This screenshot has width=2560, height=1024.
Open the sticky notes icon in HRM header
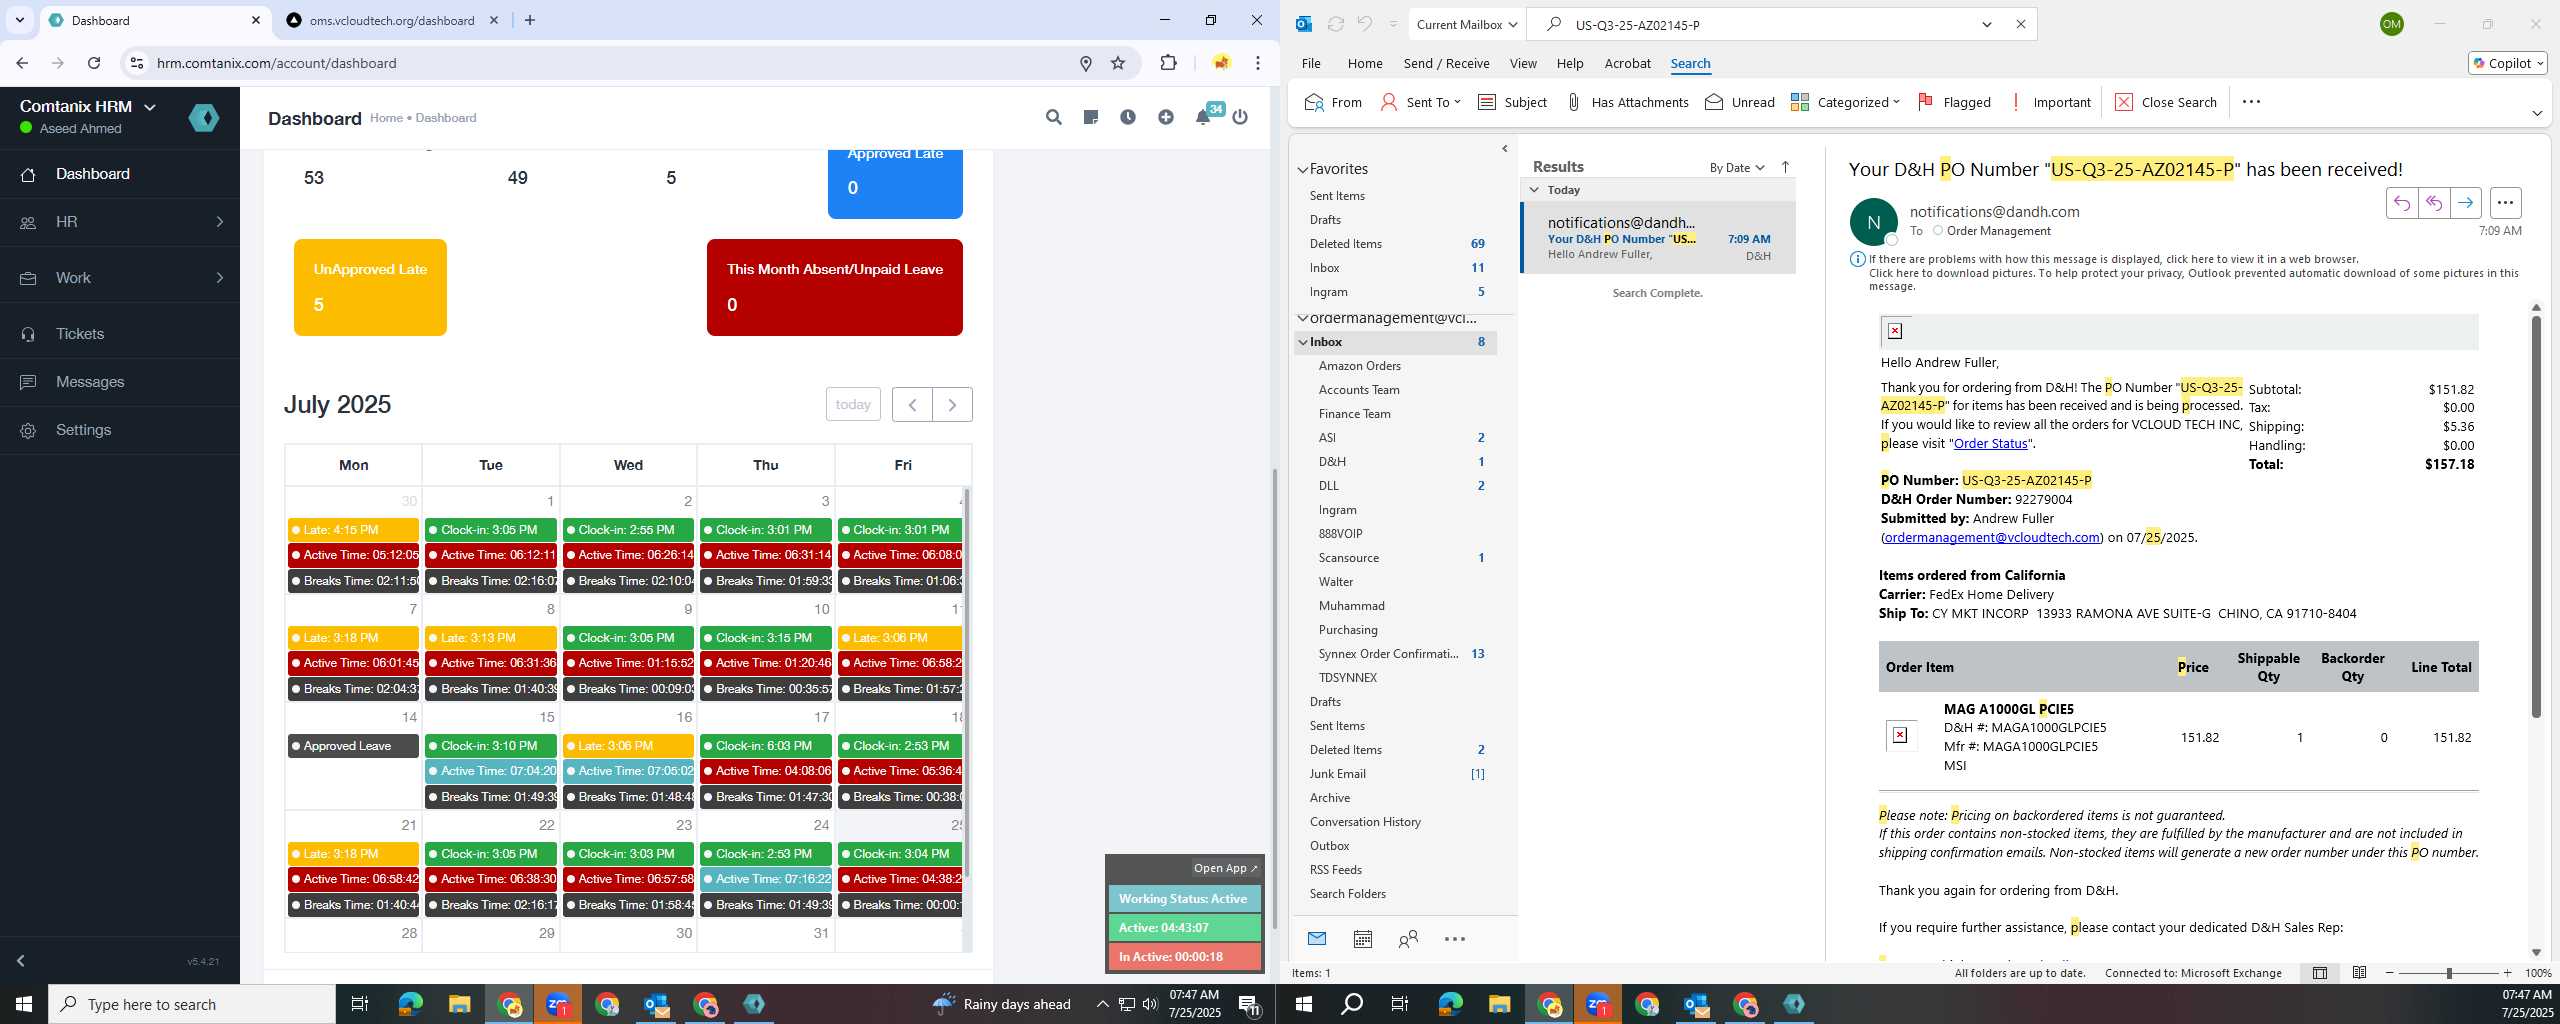pos(1091,117)
